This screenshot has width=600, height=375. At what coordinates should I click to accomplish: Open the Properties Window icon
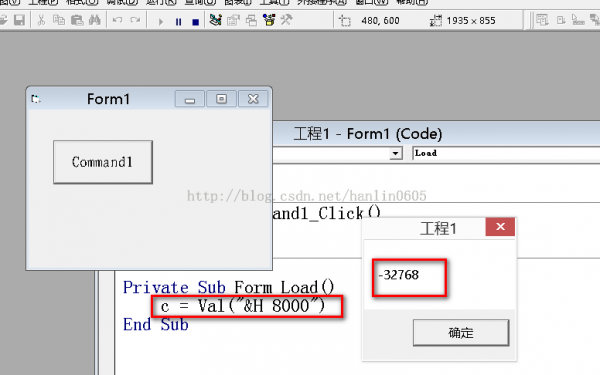coord(233,20)
